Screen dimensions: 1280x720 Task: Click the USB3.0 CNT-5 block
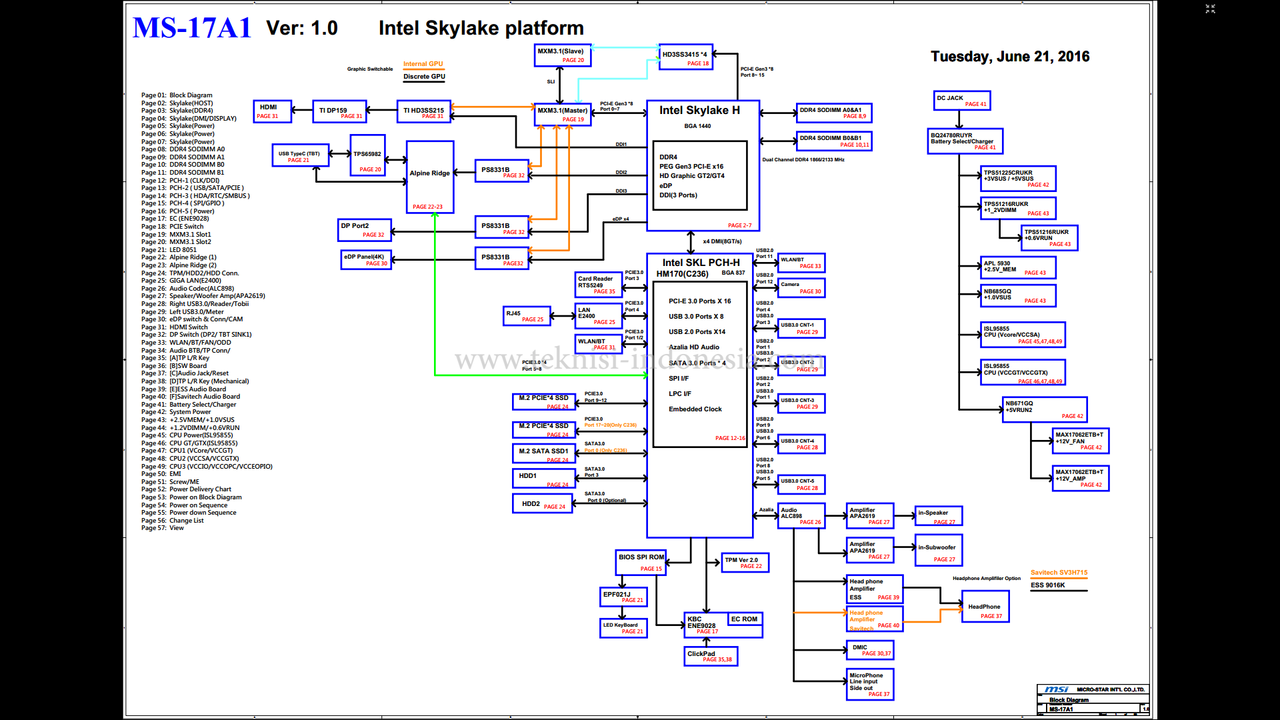click(802, 484)
